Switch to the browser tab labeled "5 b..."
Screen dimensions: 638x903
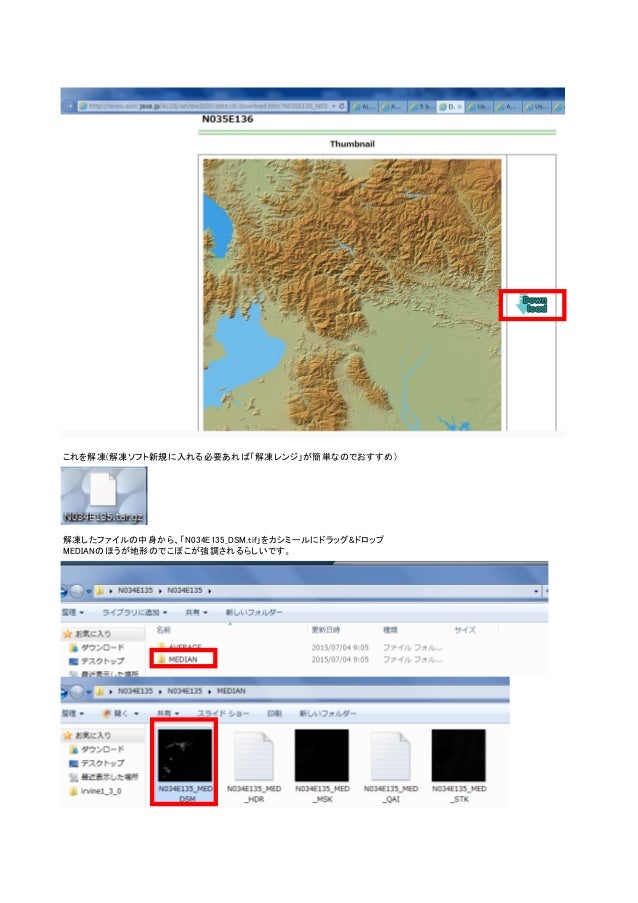pos(422,107)
